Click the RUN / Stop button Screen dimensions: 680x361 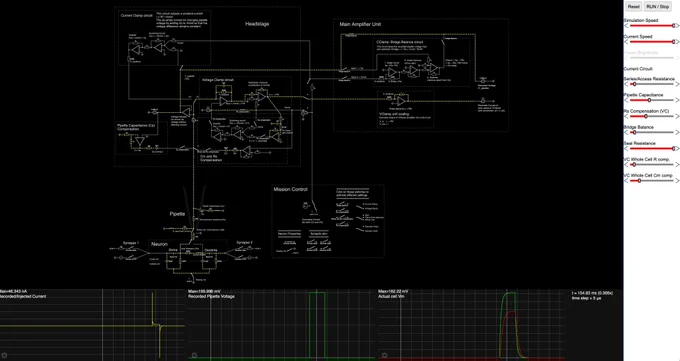click(x=658, y=7)
